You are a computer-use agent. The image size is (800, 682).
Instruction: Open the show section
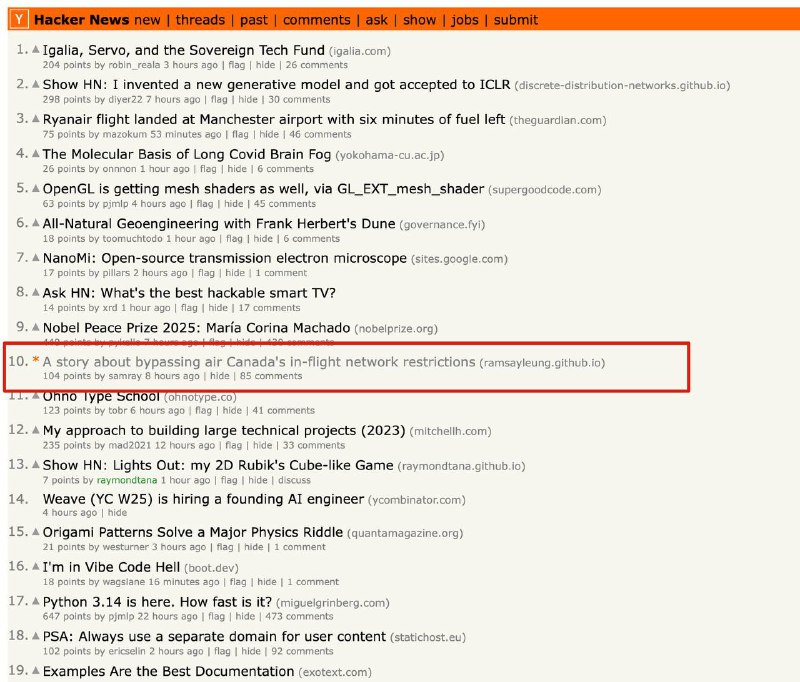(419, 20)
